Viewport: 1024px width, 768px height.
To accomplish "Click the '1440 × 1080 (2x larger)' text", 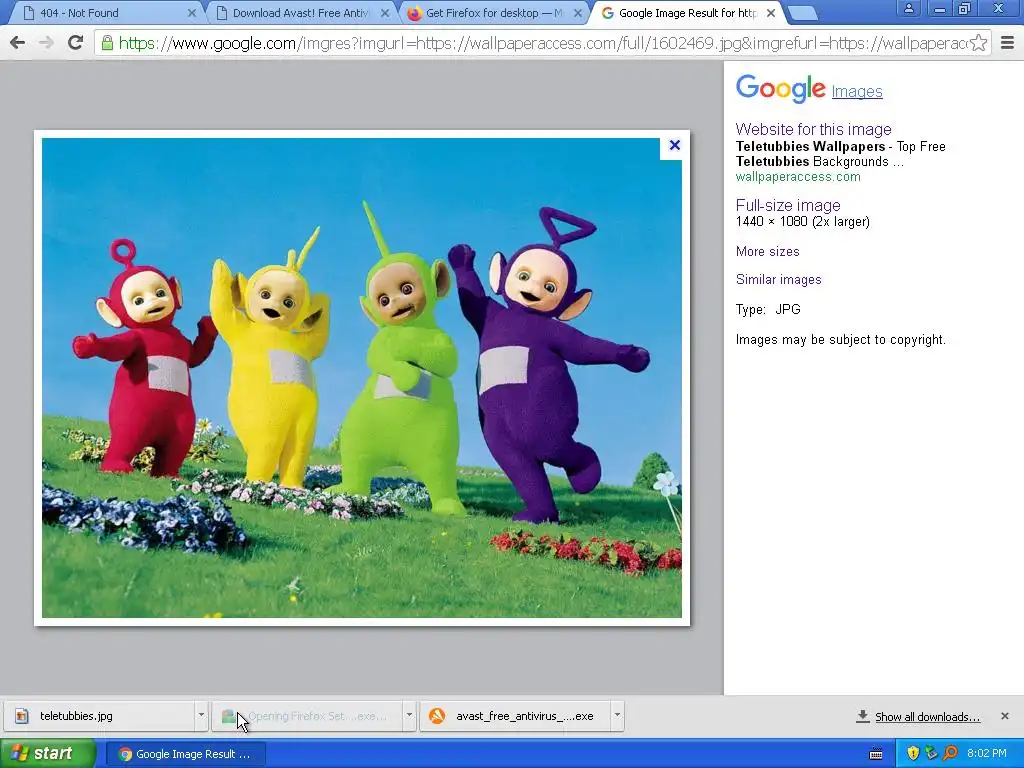I will coord(803,221).
